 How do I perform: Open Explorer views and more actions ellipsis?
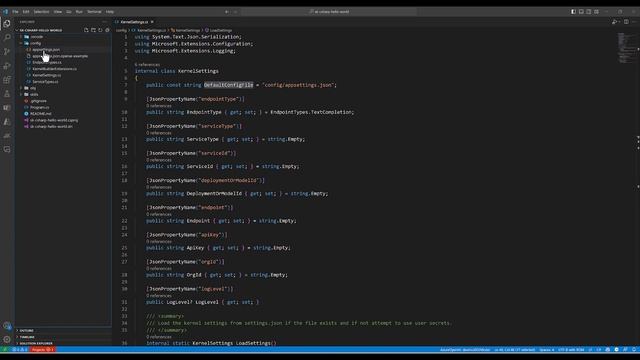click(x=105, y=22)
